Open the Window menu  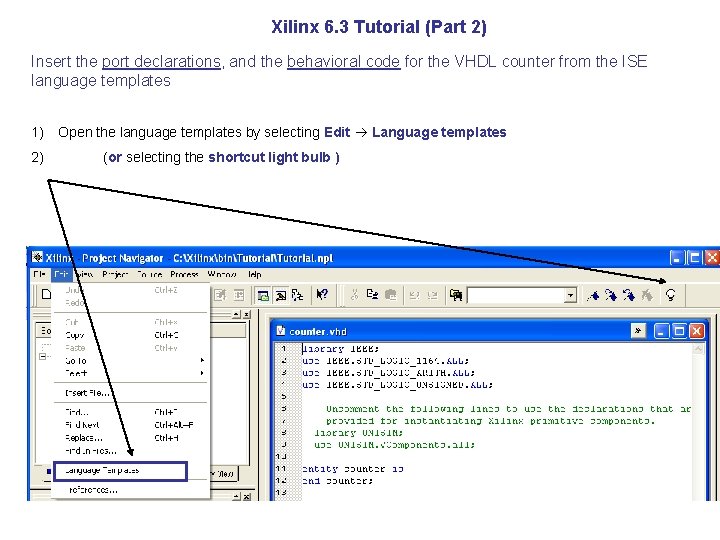pos(222,274)
